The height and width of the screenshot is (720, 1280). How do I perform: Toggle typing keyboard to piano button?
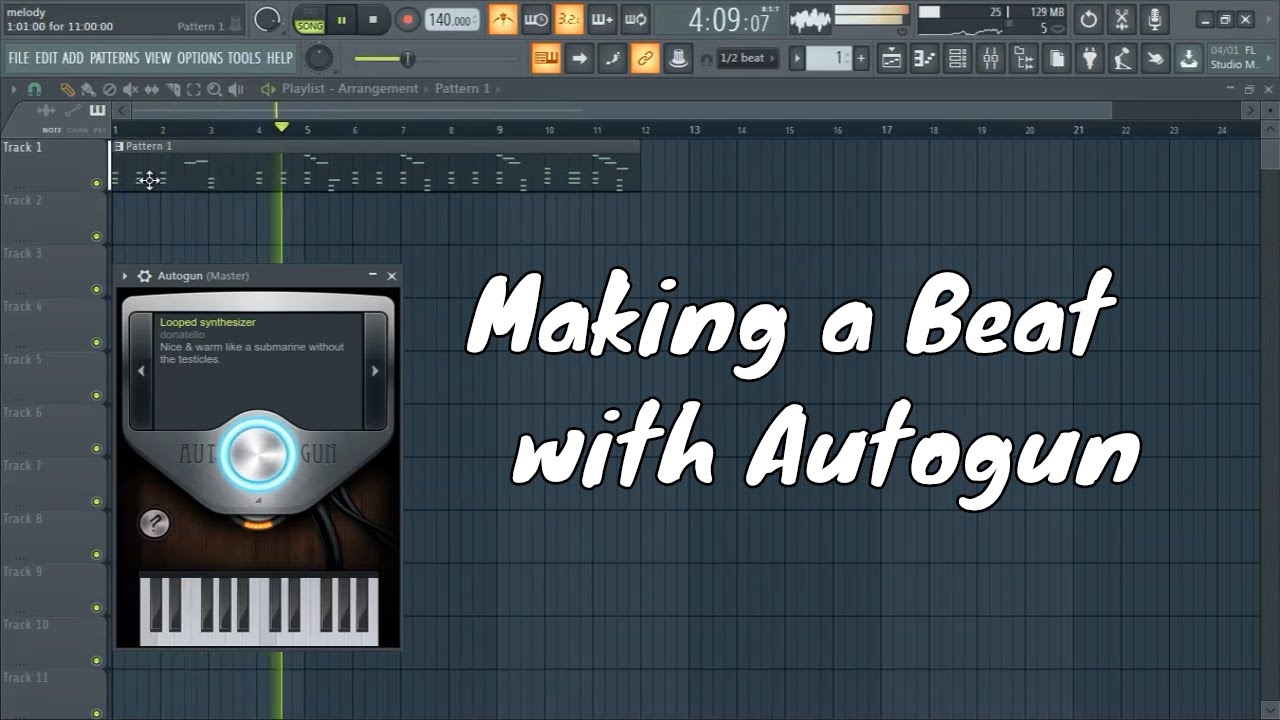tap(546, 59)
